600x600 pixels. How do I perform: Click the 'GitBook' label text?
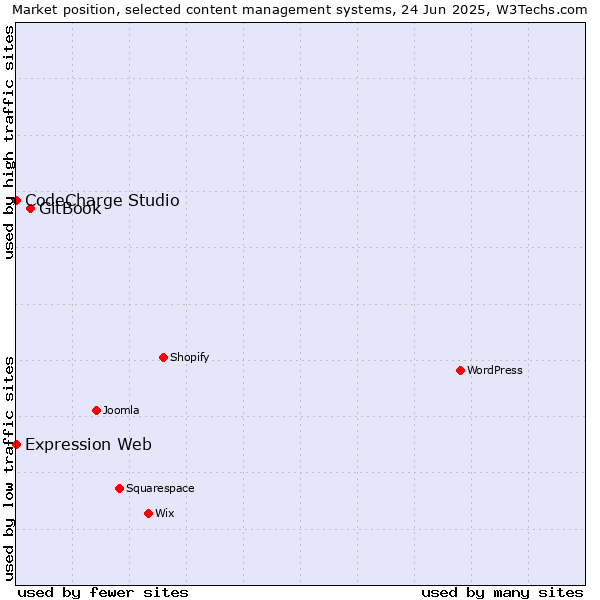pos(70,209)
